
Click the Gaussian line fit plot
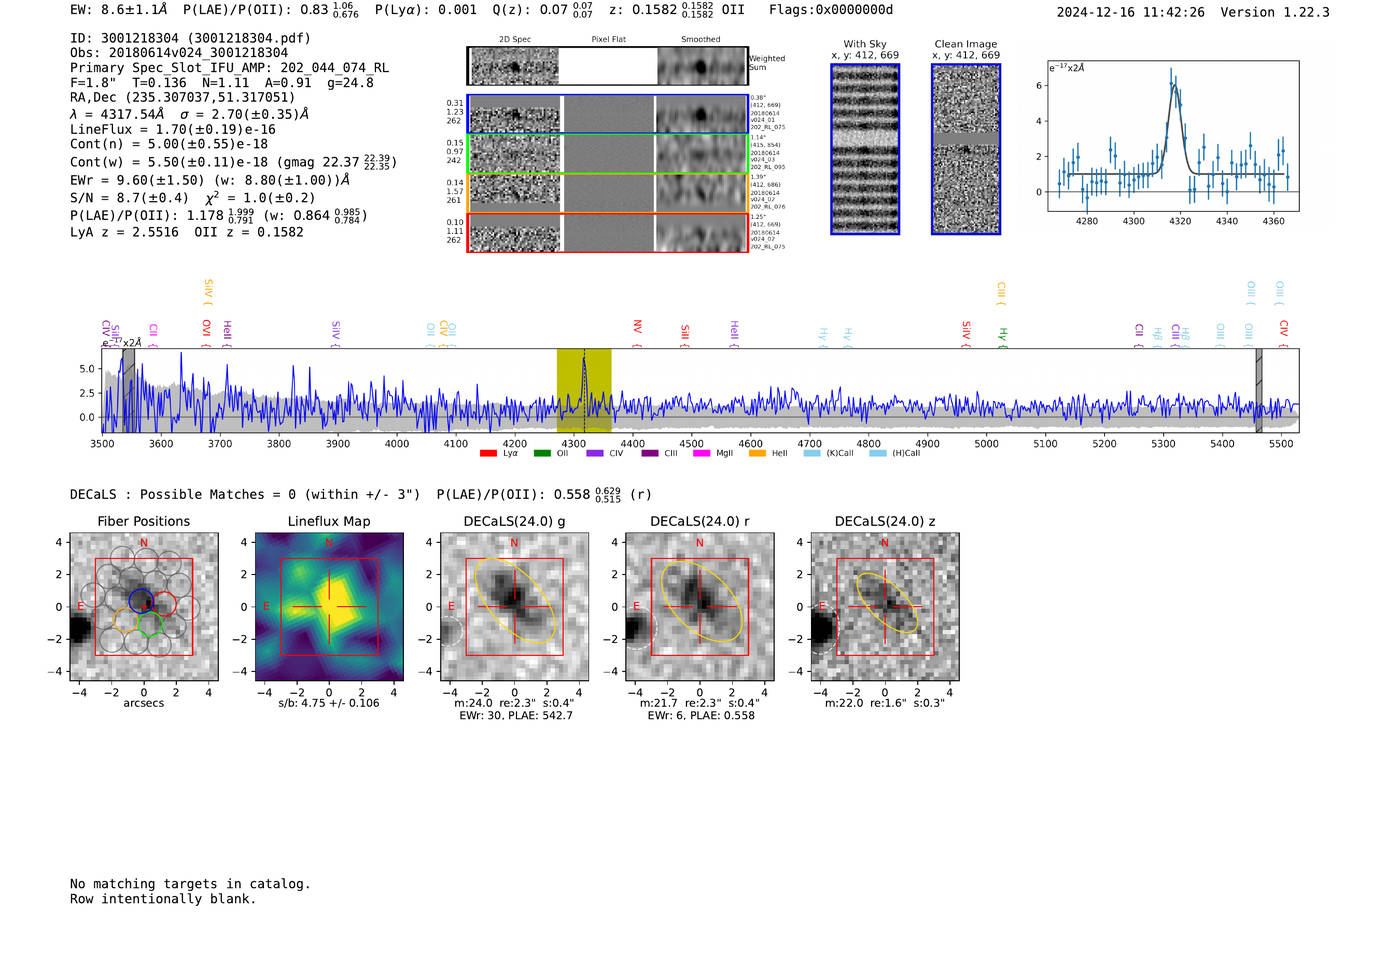tap(1173, 136)
